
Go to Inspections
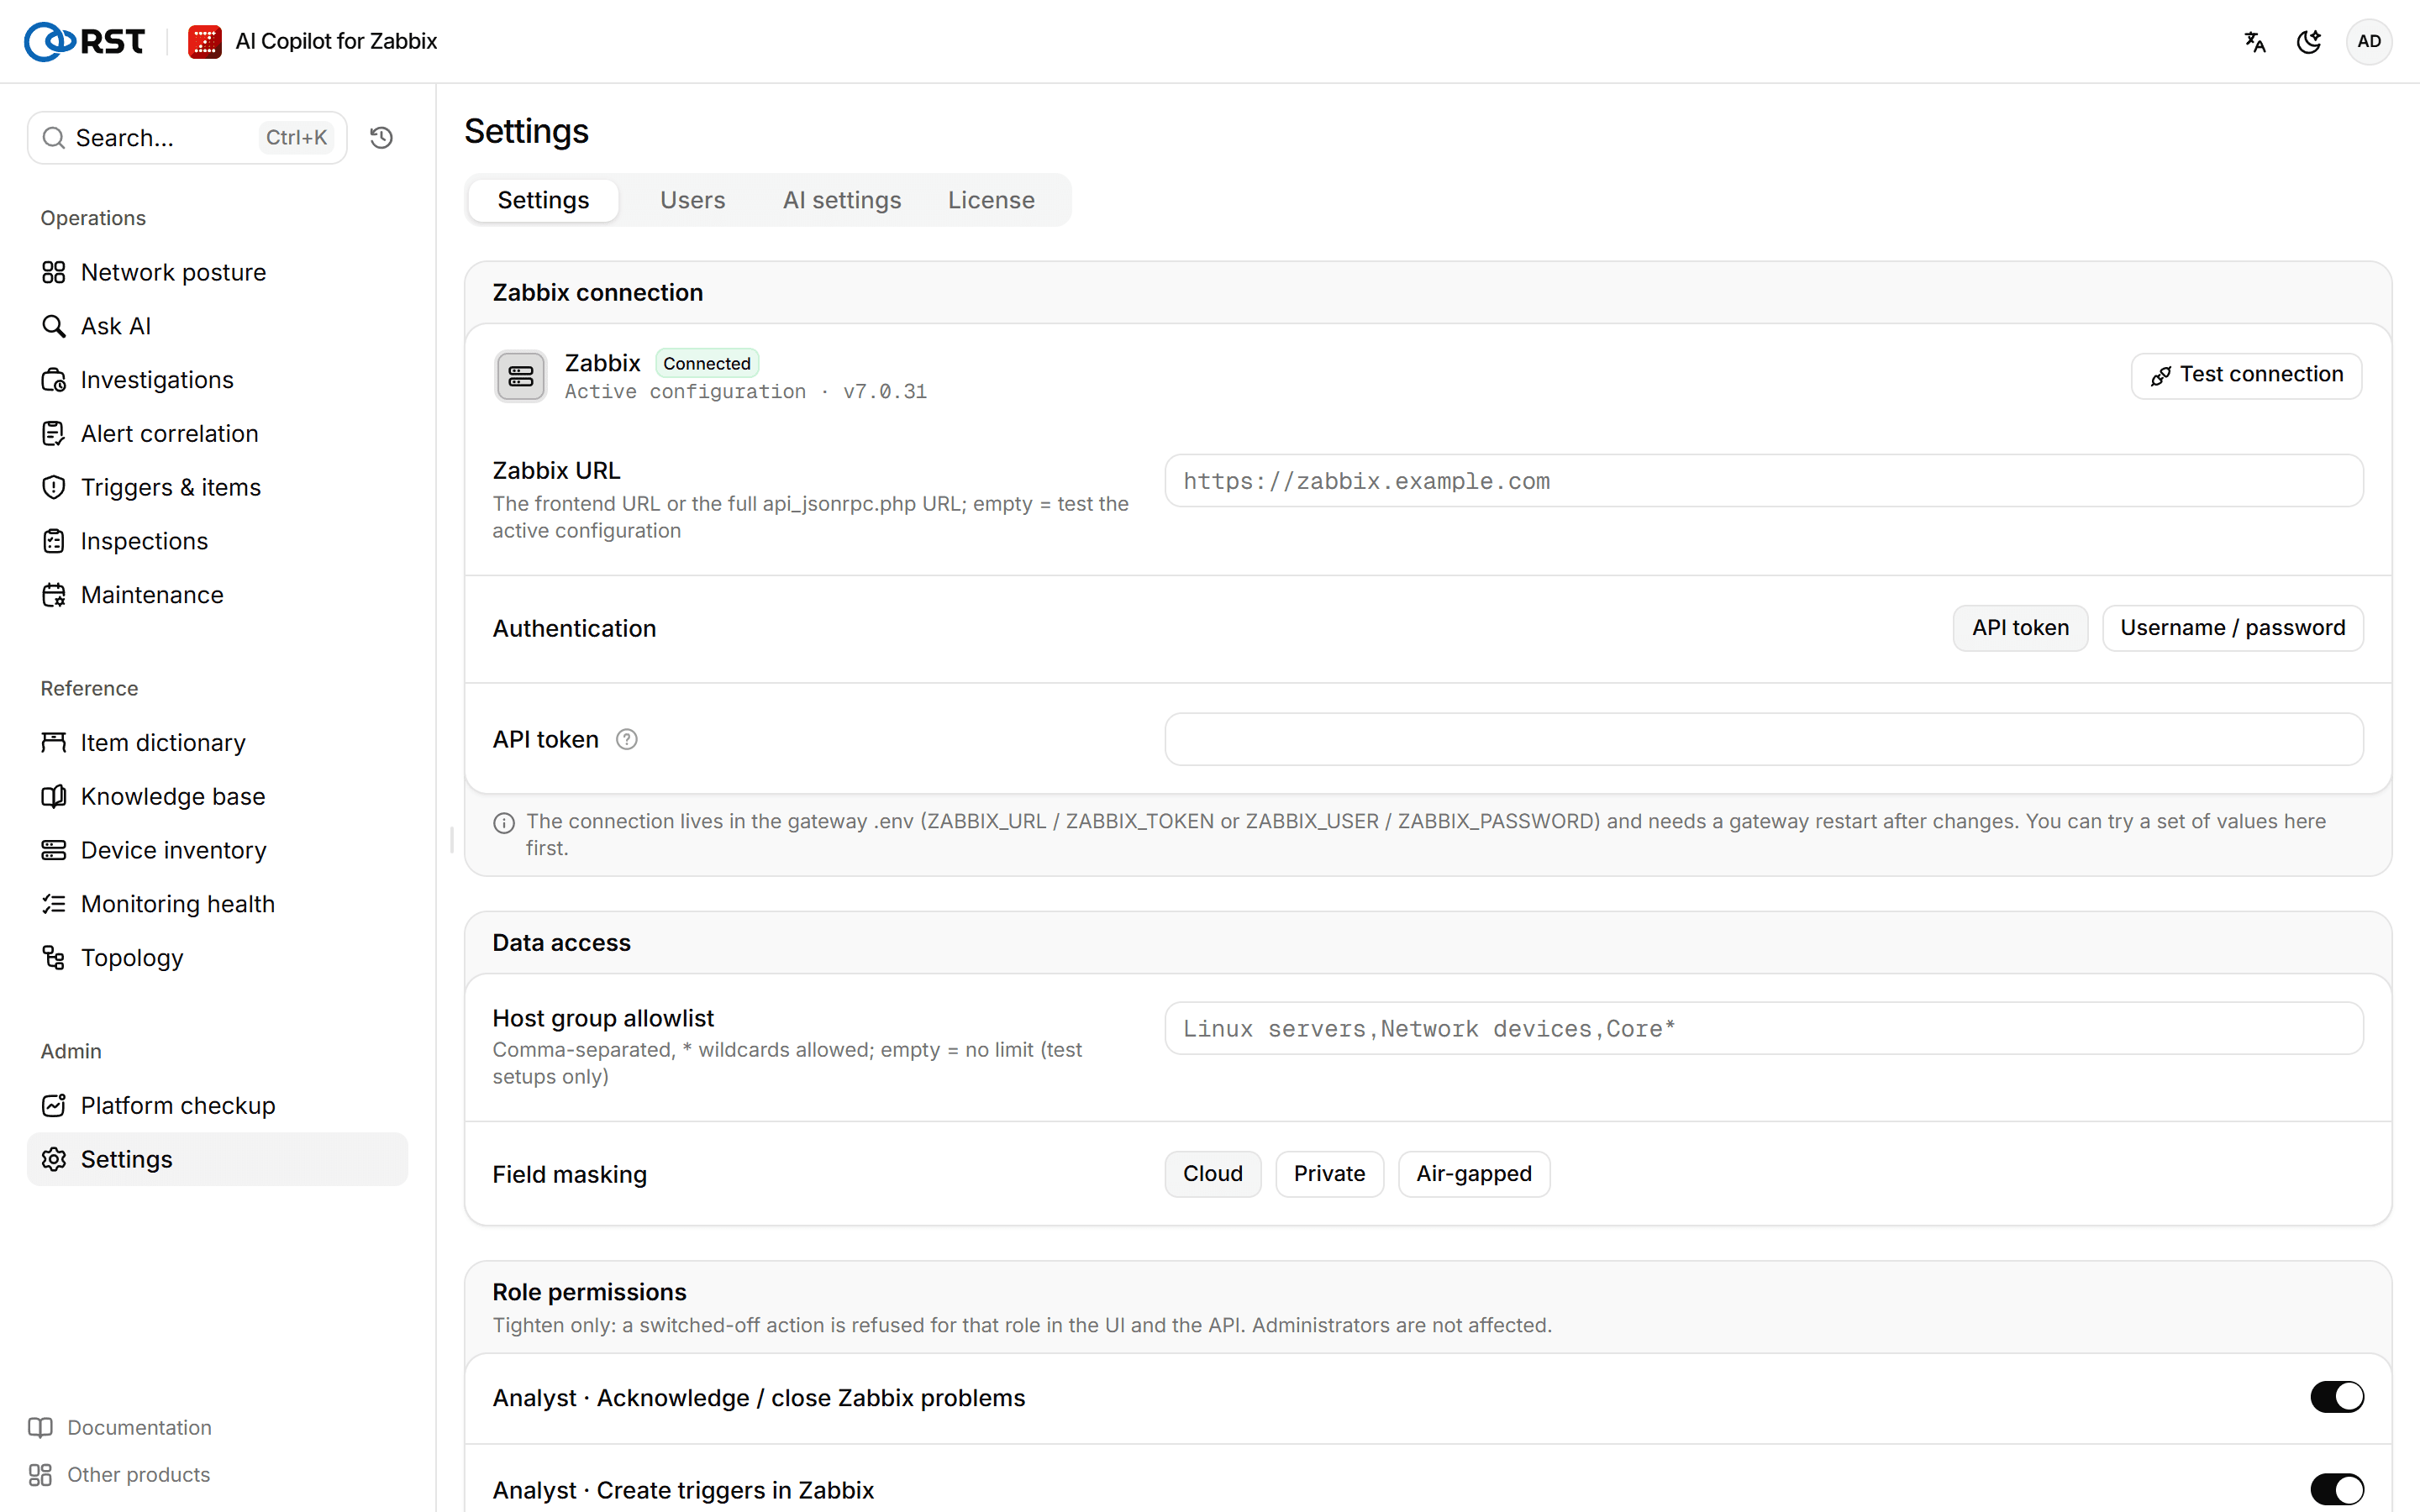(x=217, y=541)
